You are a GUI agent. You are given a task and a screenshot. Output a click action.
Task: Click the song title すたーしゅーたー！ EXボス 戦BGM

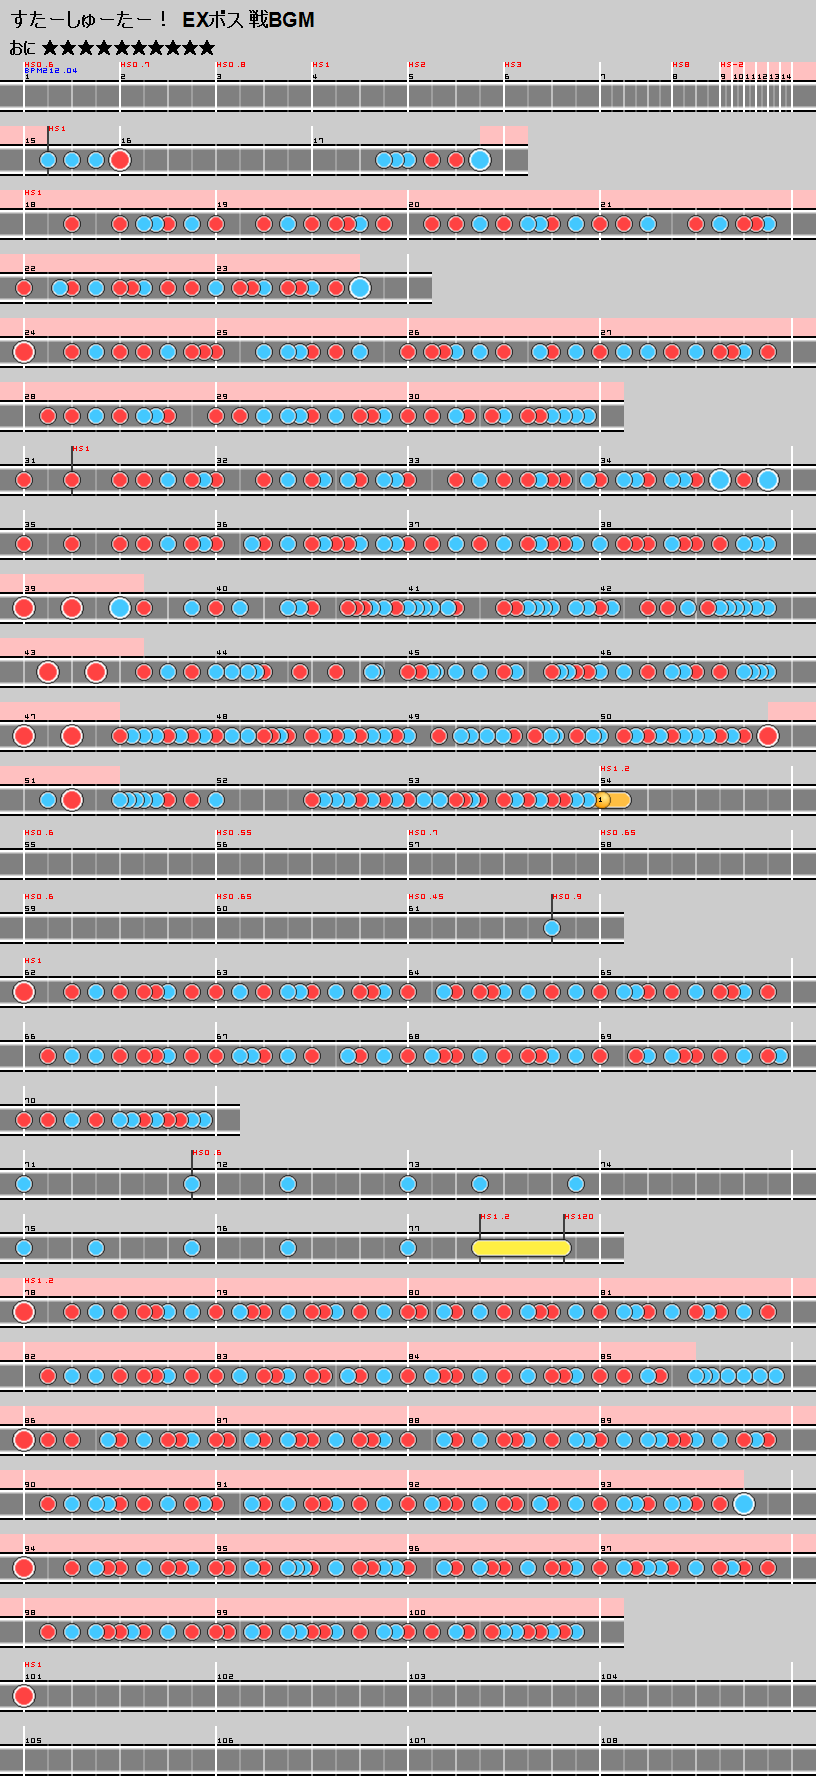162,20
